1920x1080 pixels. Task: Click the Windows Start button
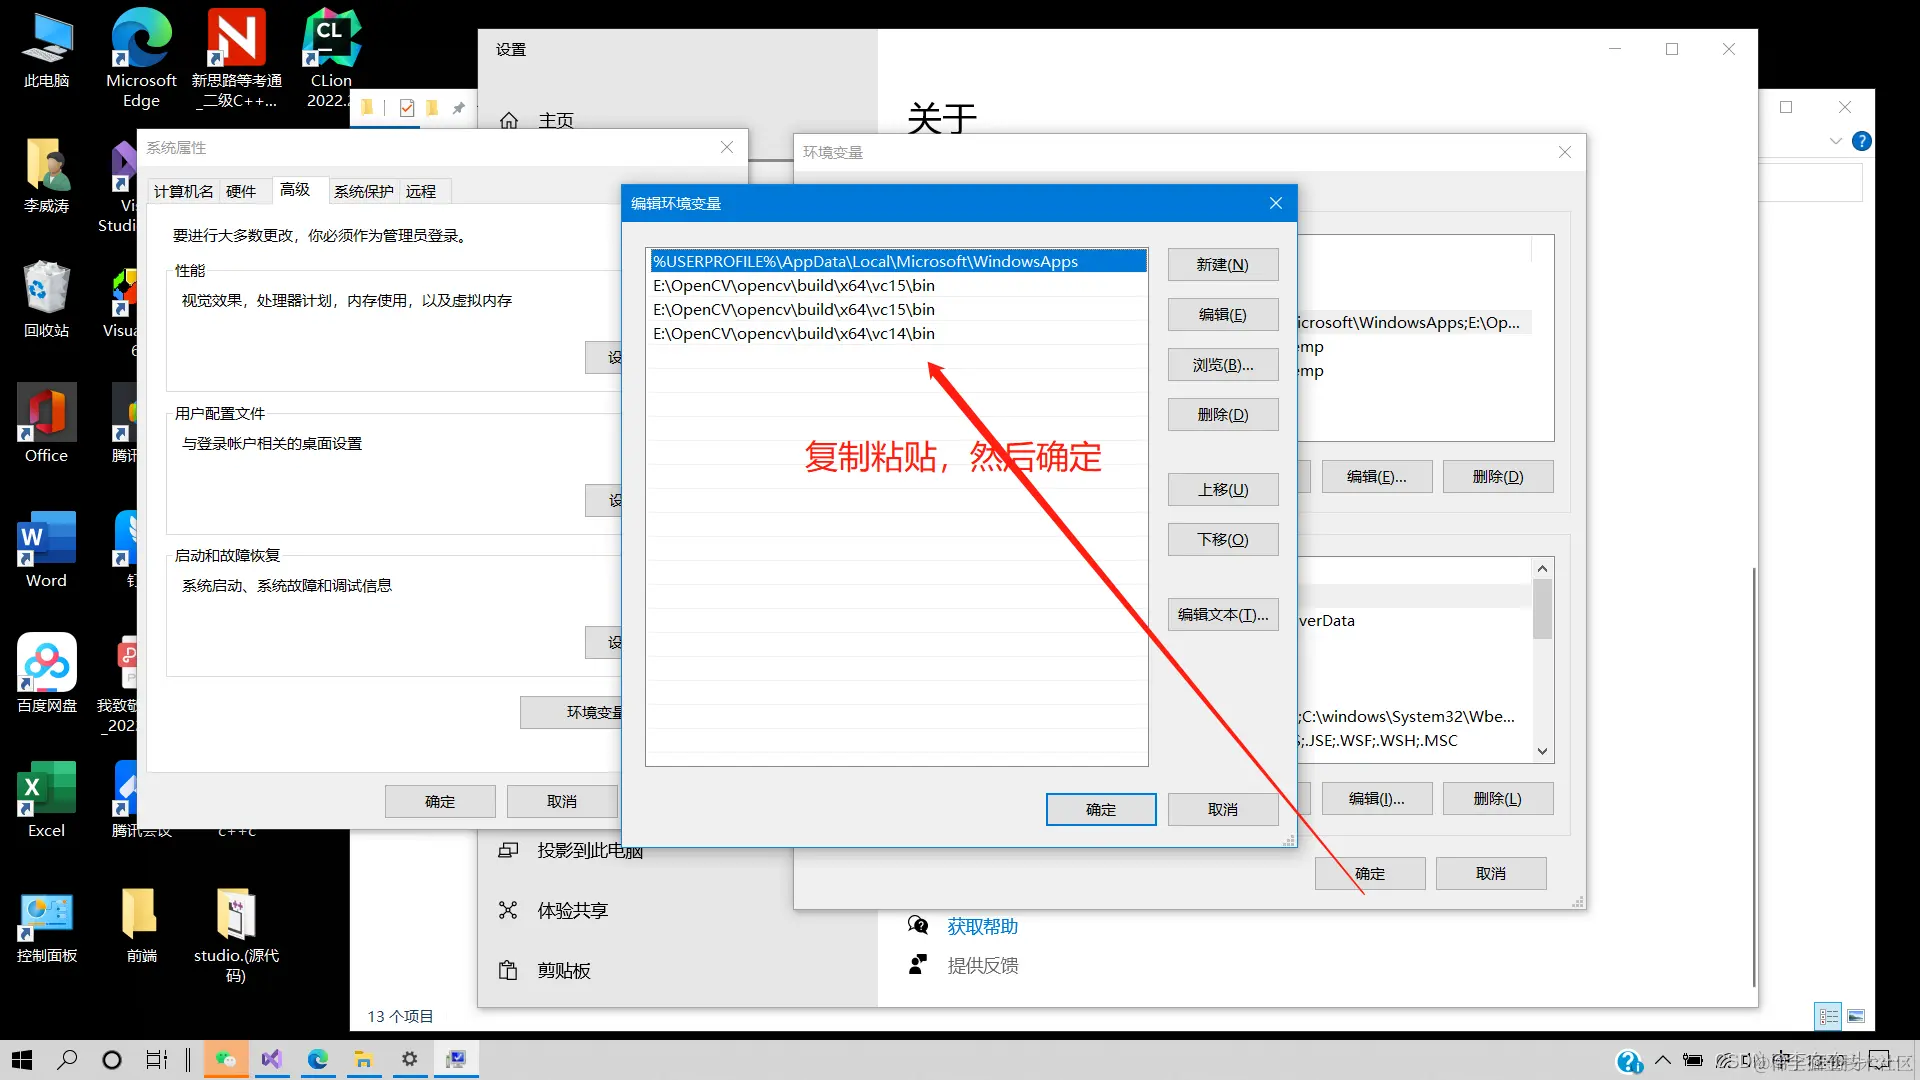click(22, 1059)
